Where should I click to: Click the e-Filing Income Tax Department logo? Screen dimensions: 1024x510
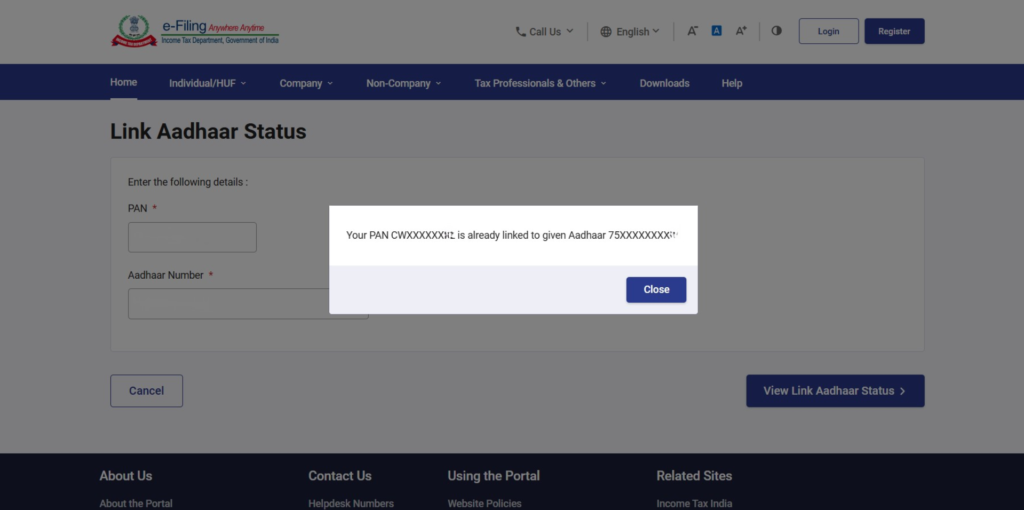pyautogui.click(x=195, y=31)
